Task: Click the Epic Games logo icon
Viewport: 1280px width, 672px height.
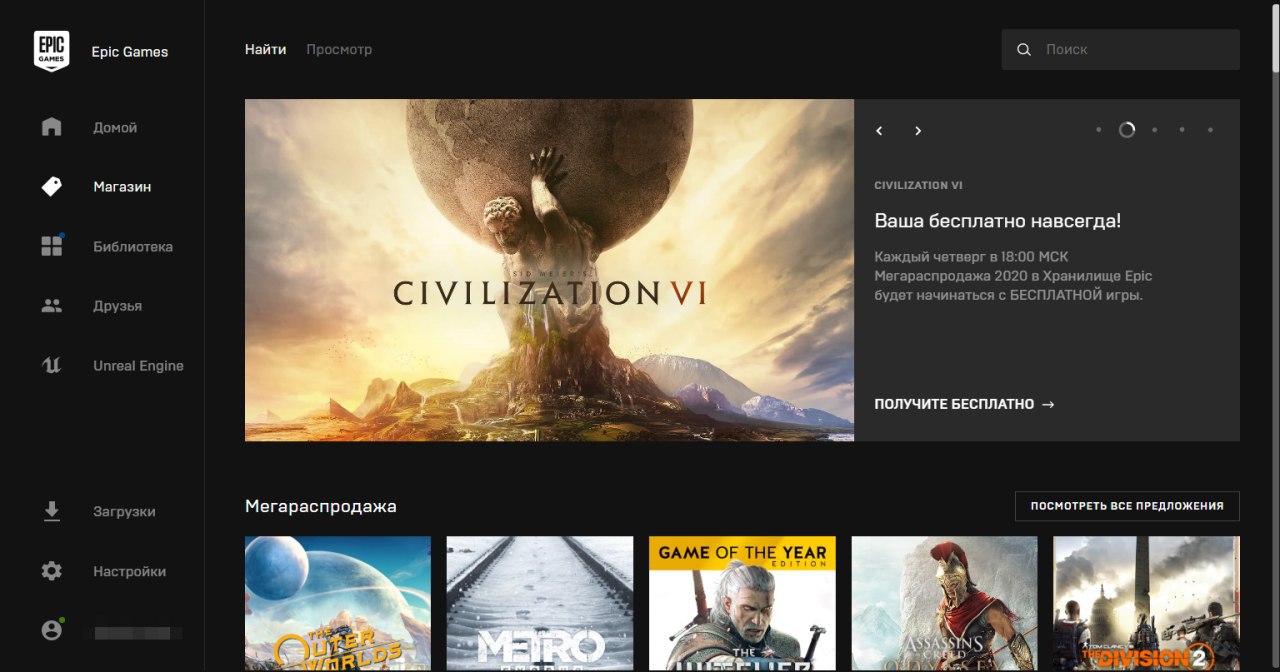Action: [52, 51]
